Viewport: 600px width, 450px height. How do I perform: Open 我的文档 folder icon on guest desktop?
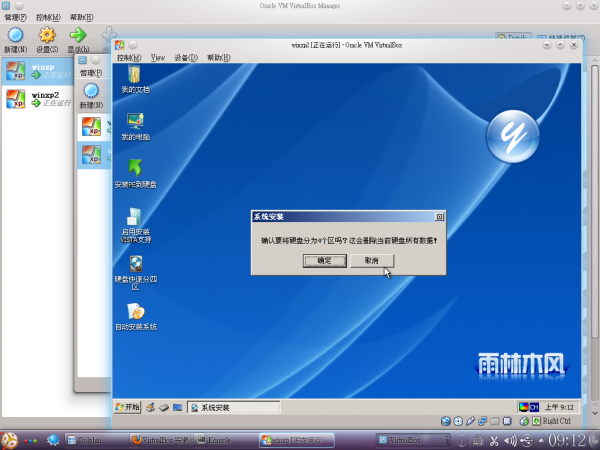pos(135,79)
